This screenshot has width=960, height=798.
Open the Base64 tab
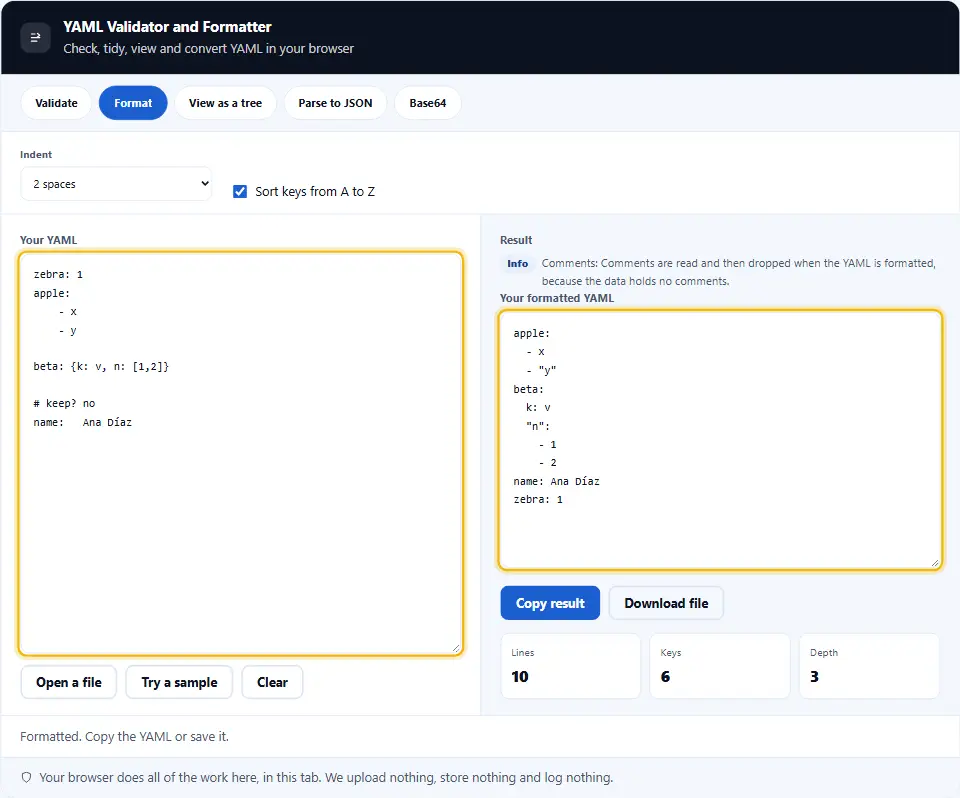[x=428, y=103]
